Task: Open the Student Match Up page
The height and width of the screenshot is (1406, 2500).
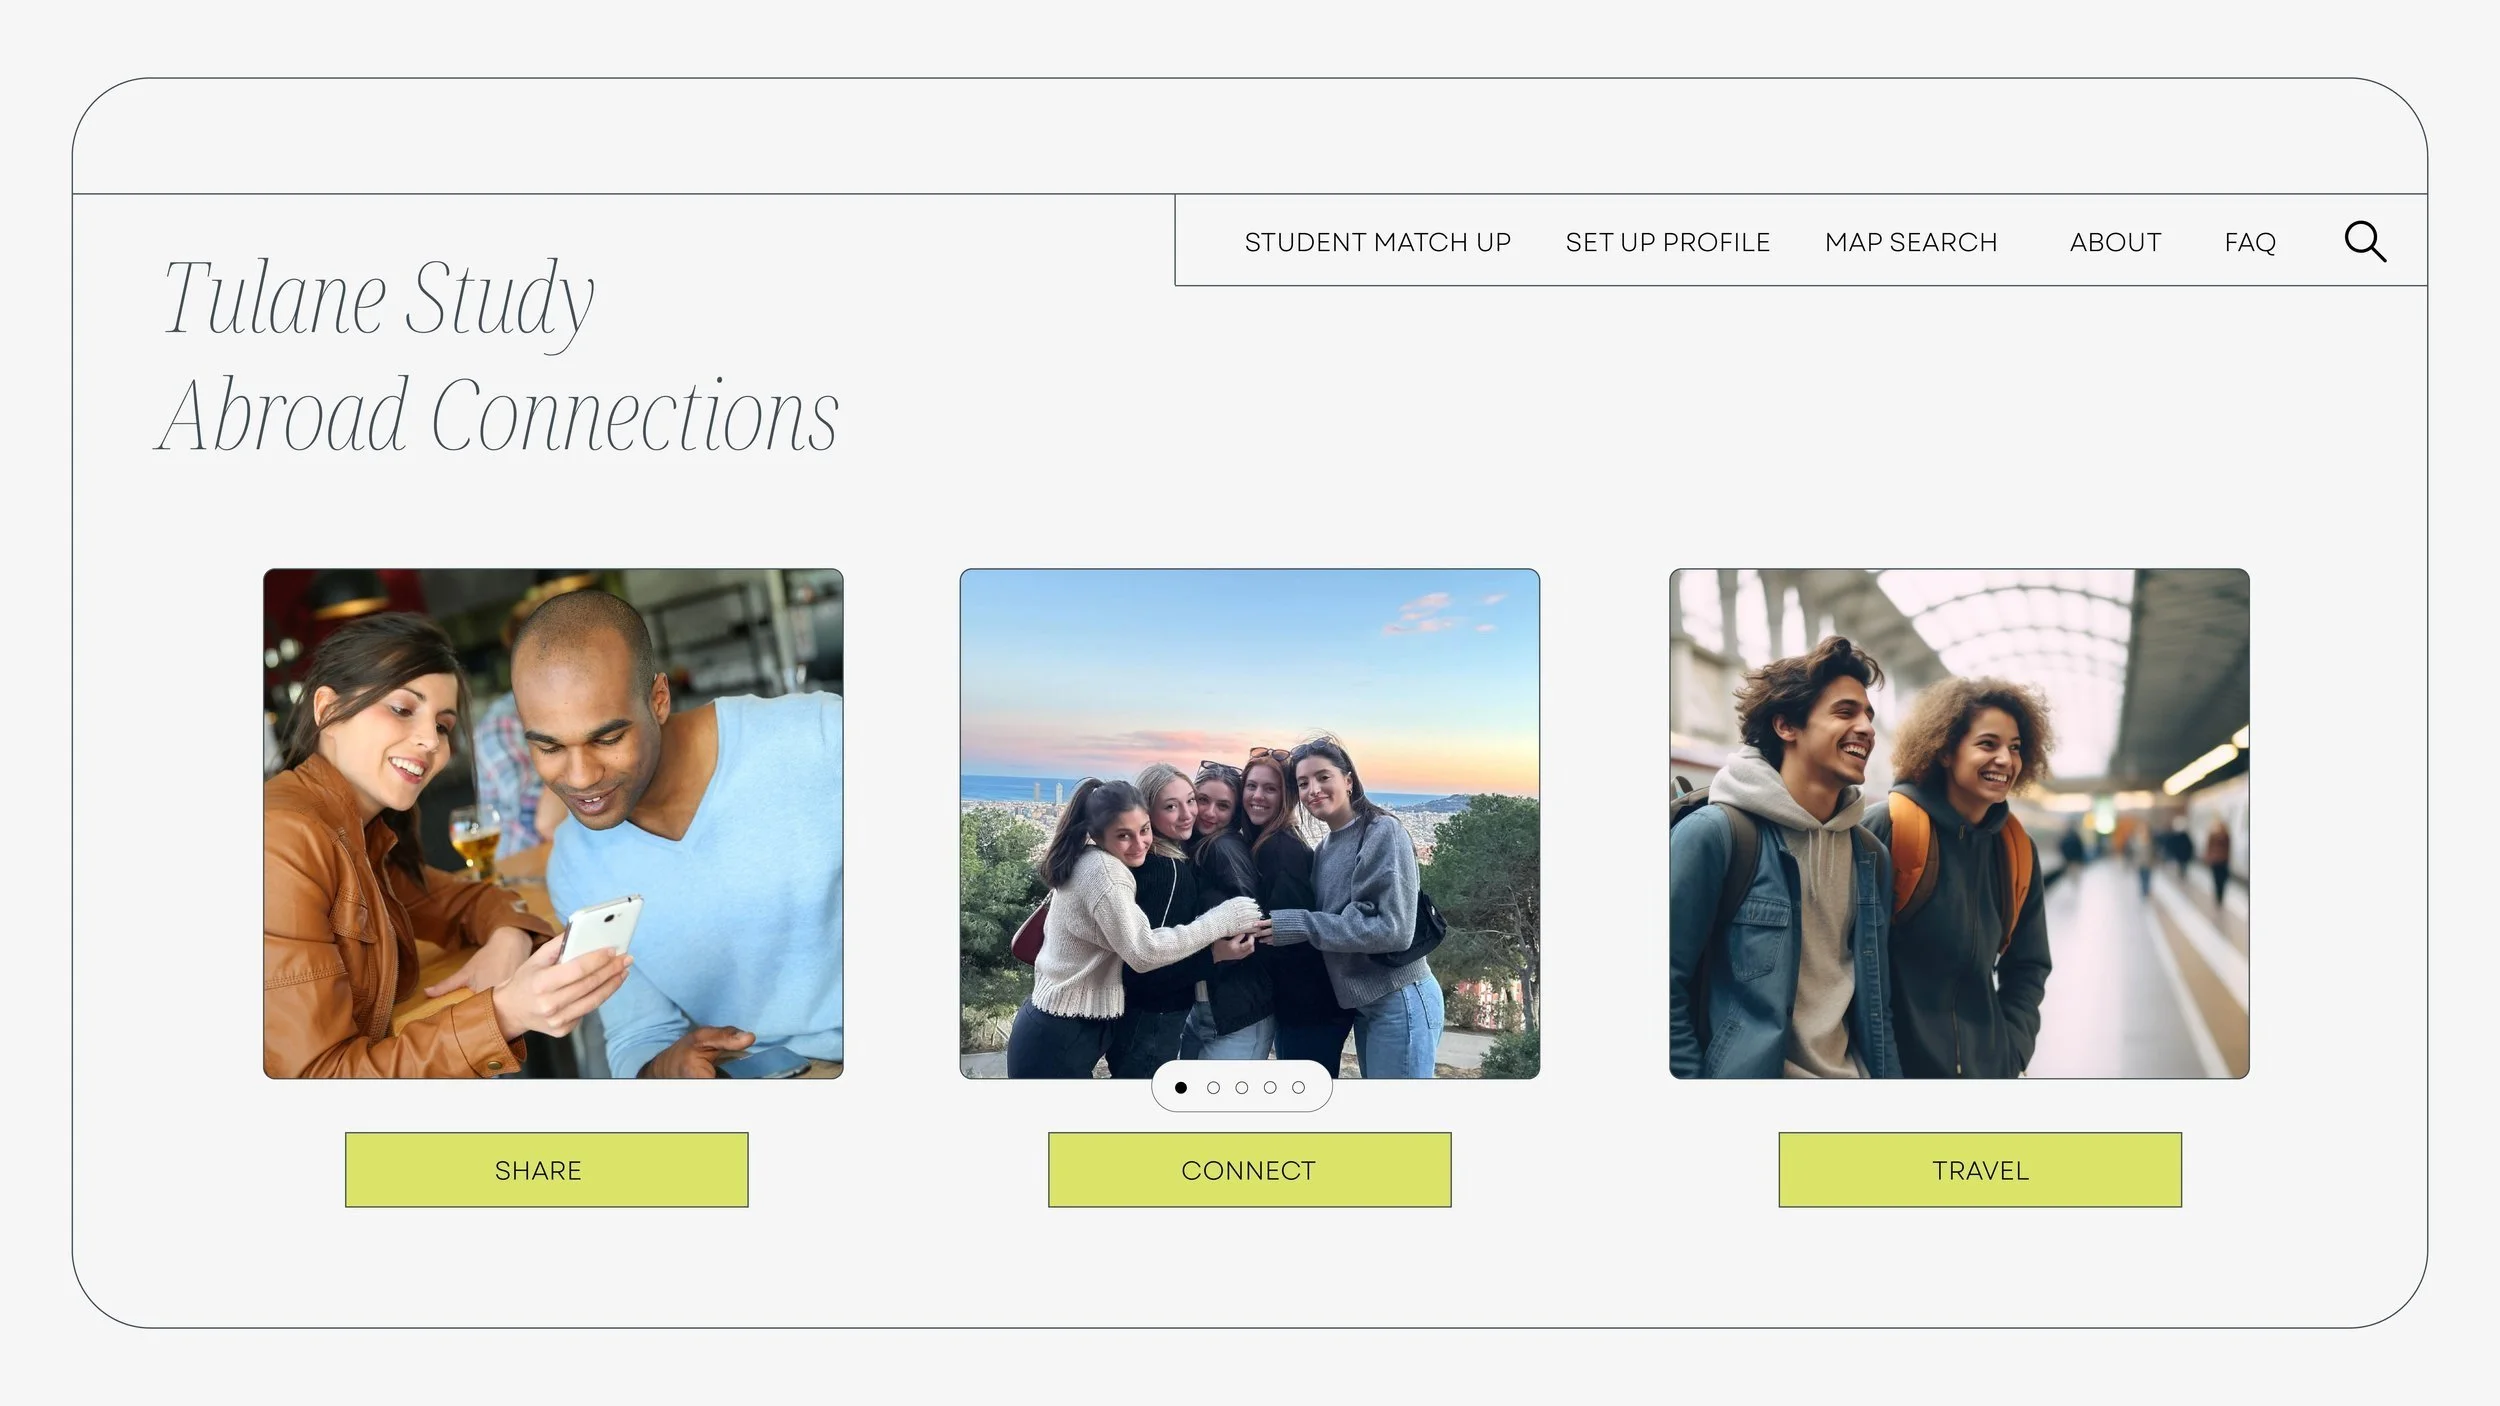Action: pyautogui.click(x=1377, y=242)
